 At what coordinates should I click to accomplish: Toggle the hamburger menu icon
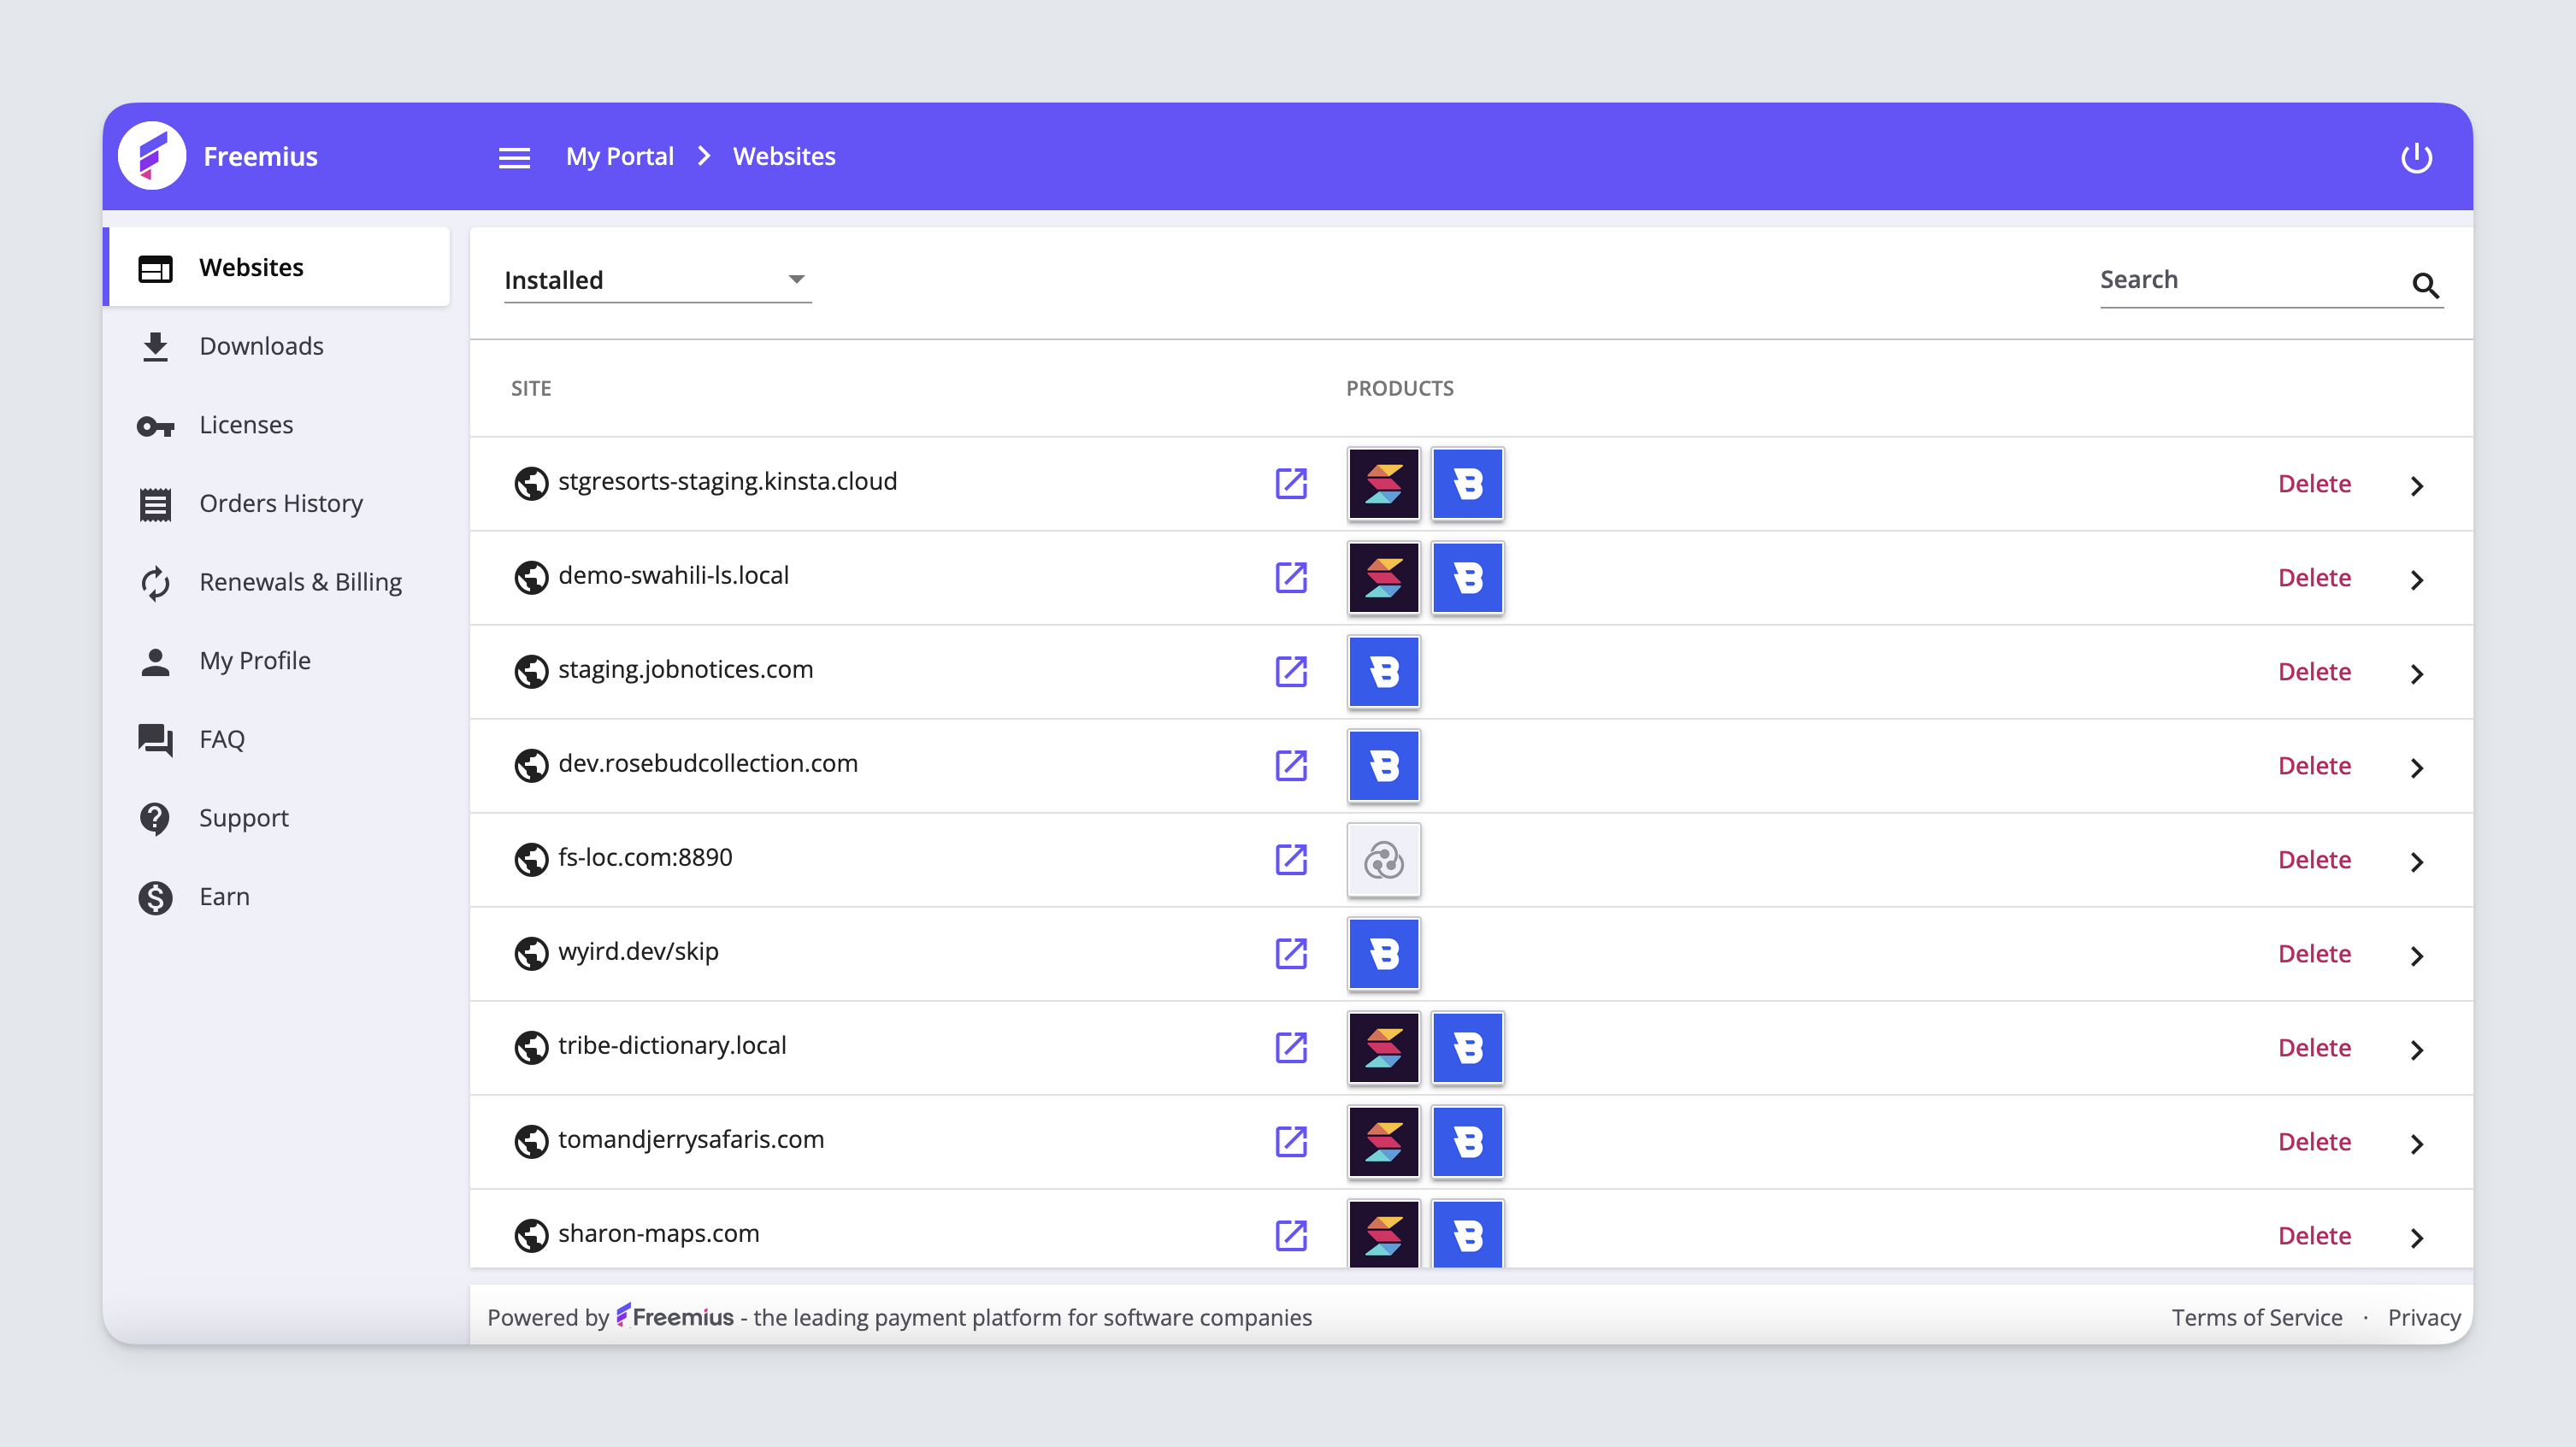coord(514,157)
